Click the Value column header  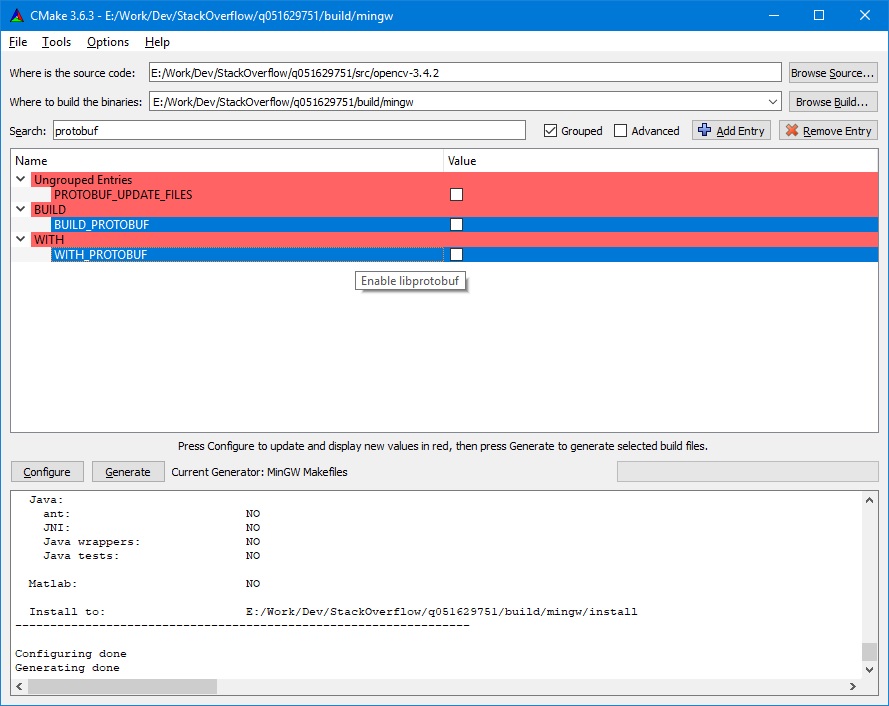[661, 161]
